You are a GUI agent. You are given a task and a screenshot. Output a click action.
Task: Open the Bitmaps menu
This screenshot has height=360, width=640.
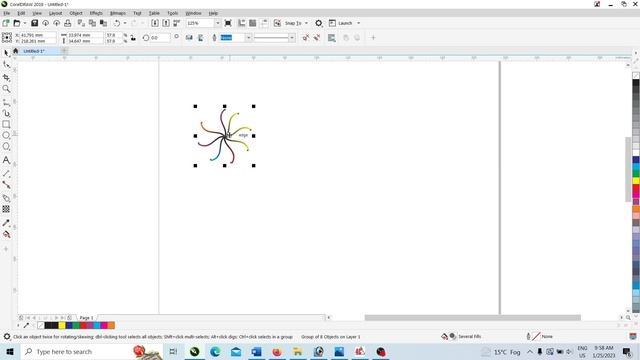(118, 13)
